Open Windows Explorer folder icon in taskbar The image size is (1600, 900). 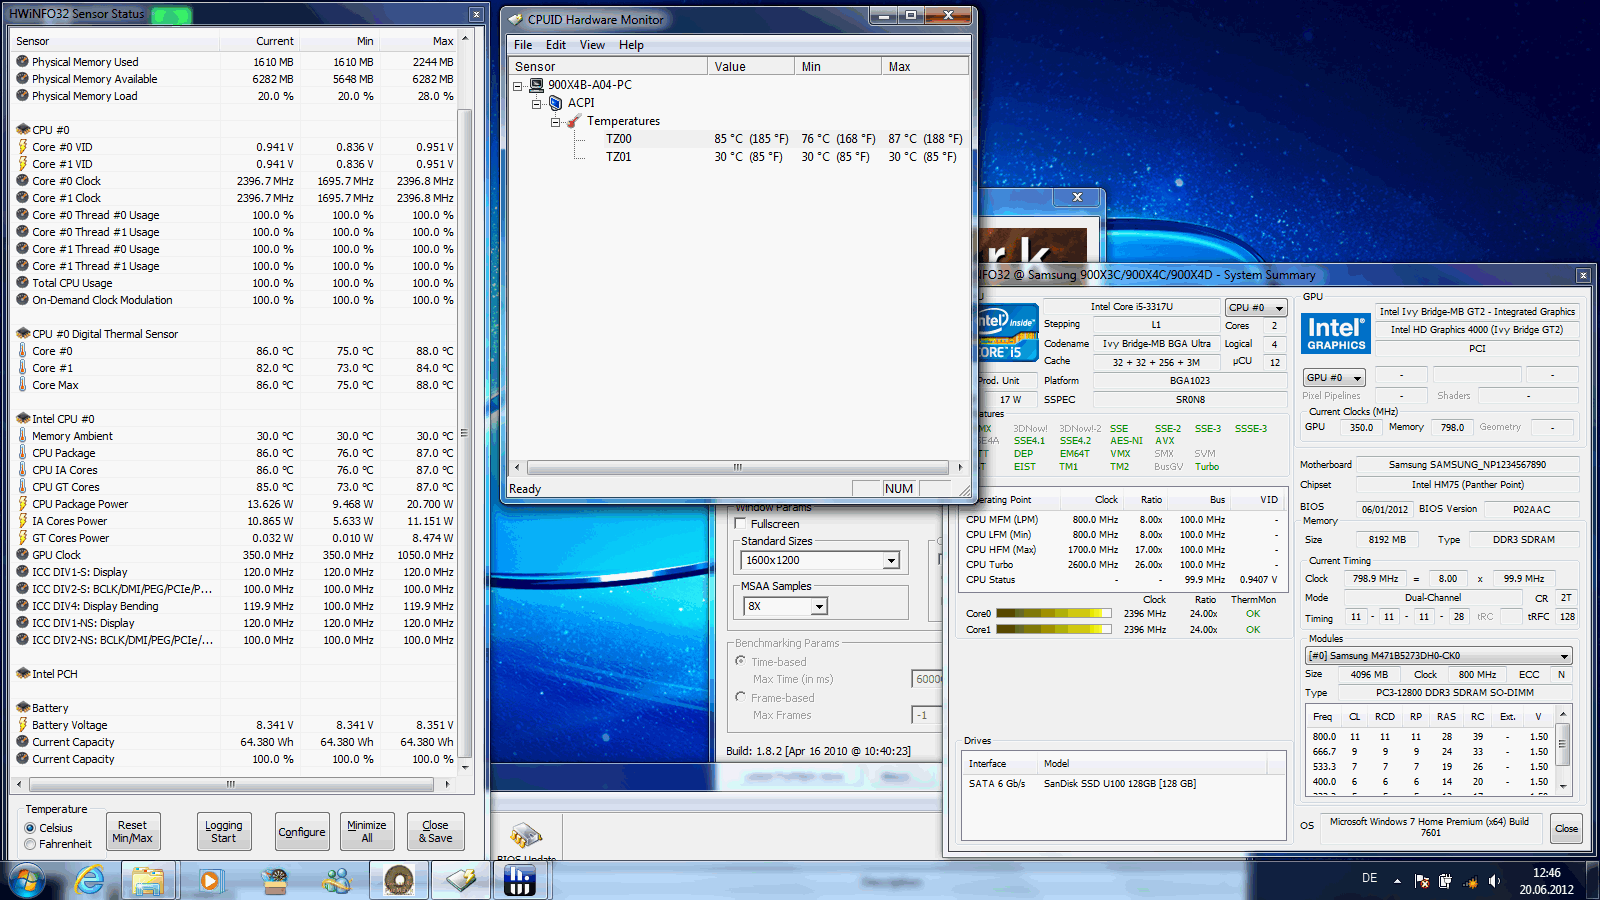point(148,880)
